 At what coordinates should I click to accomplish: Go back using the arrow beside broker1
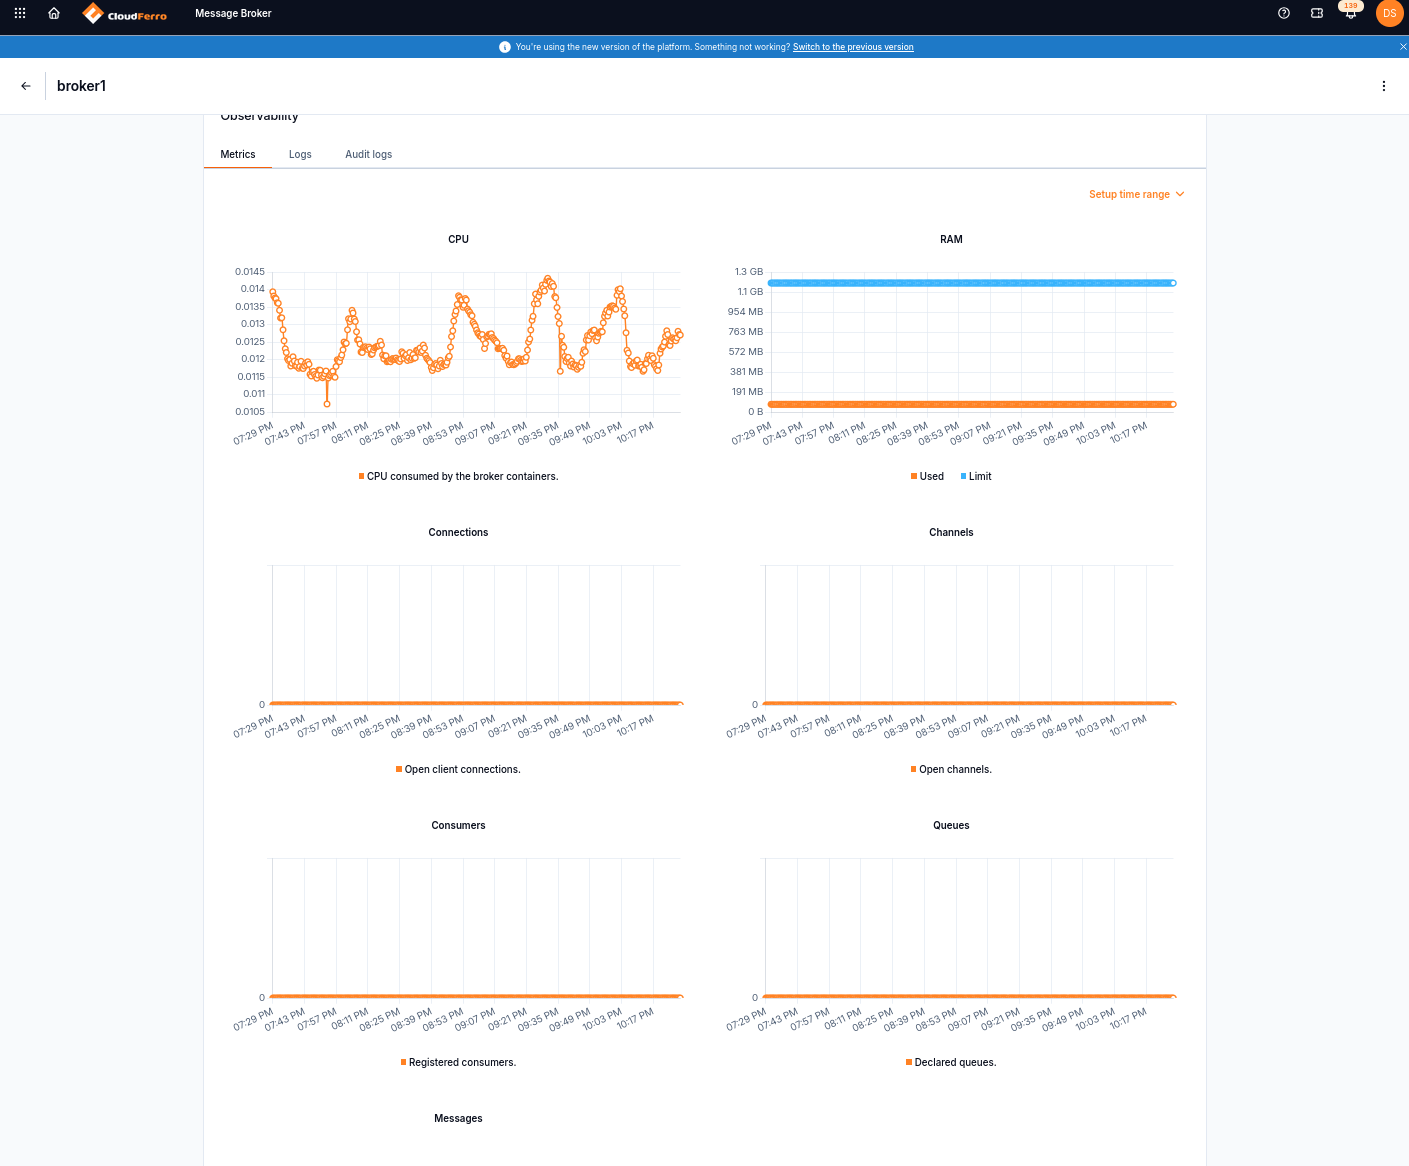coord(26,86)
